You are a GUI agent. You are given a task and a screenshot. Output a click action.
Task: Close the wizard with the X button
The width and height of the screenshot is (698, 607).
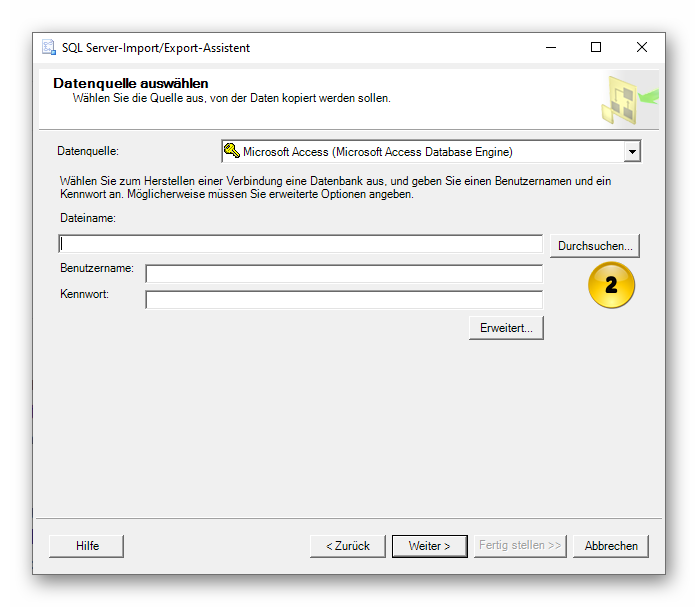pyautogui.click(x=642, y=48)
